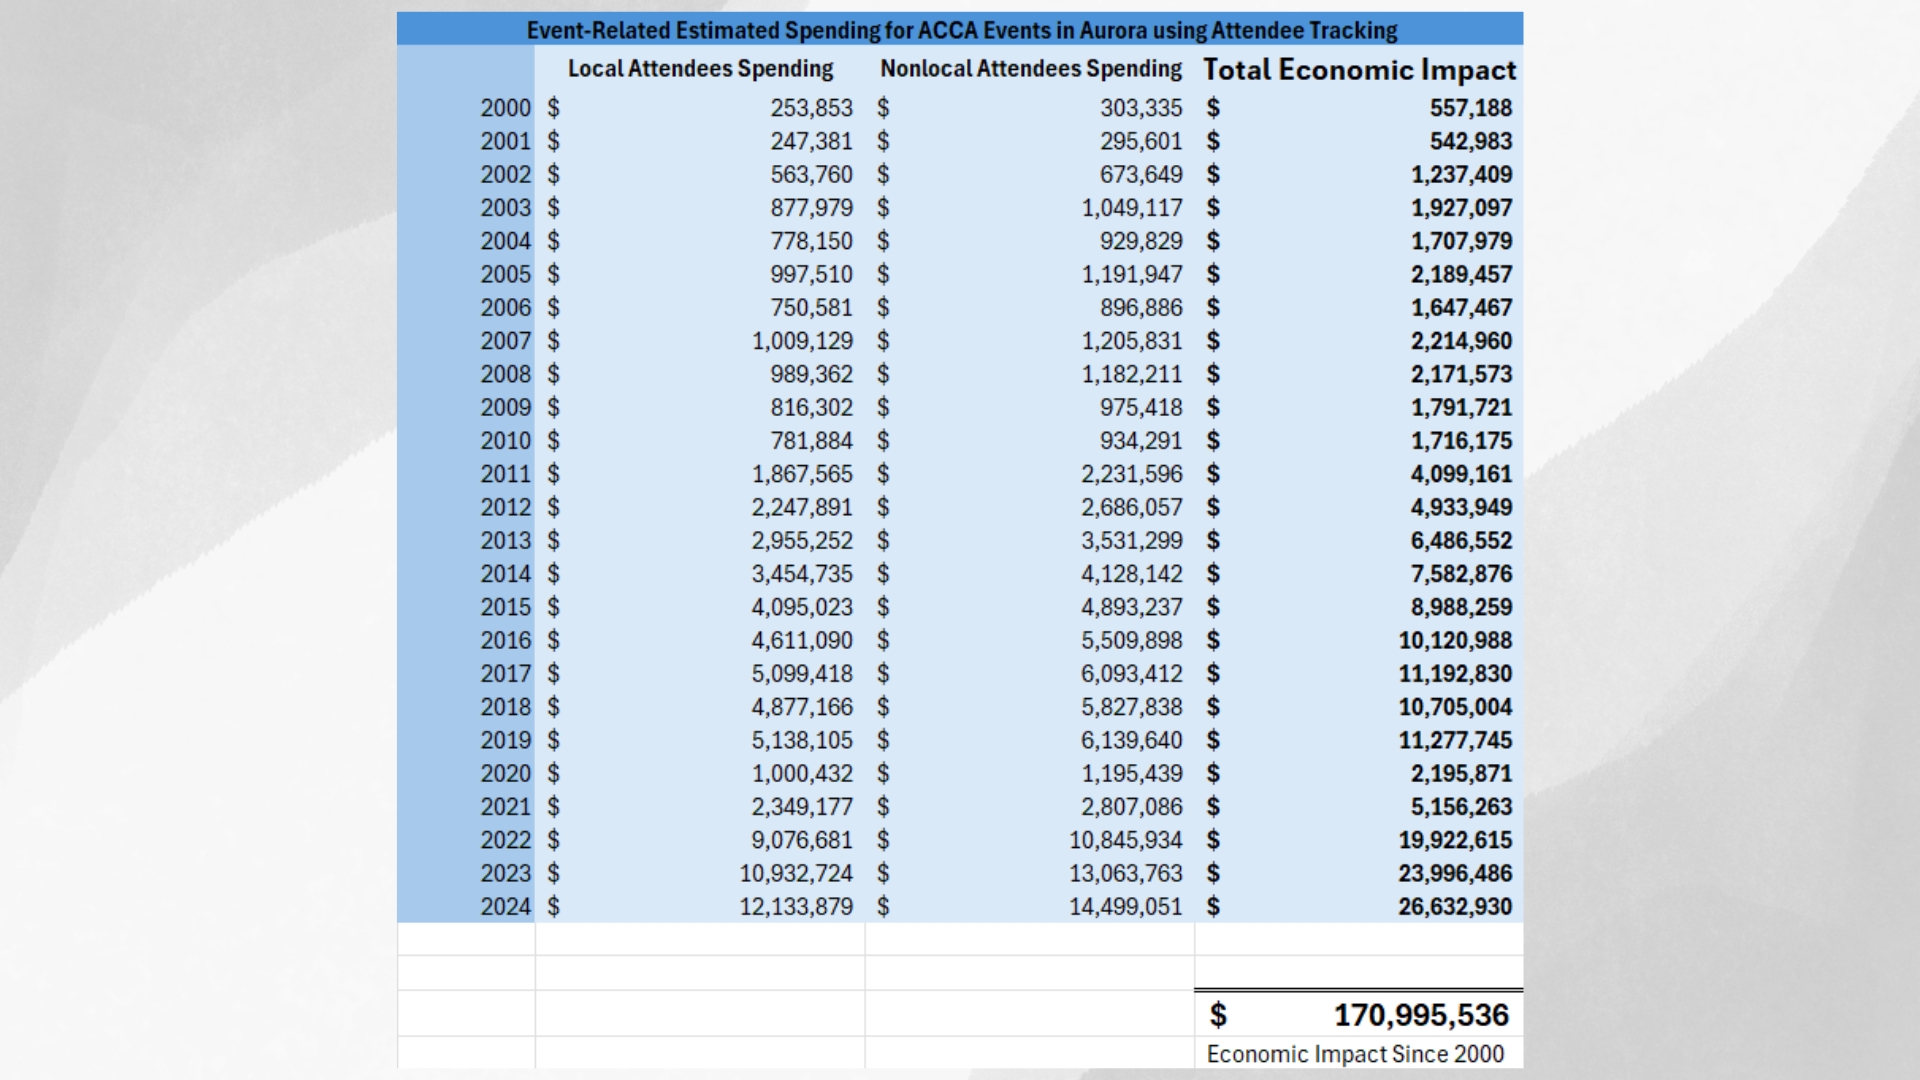Viewport: 1920px width, 1080px height.
Task: Select total impact value 11,192,830
Action: click(1455, 673)
